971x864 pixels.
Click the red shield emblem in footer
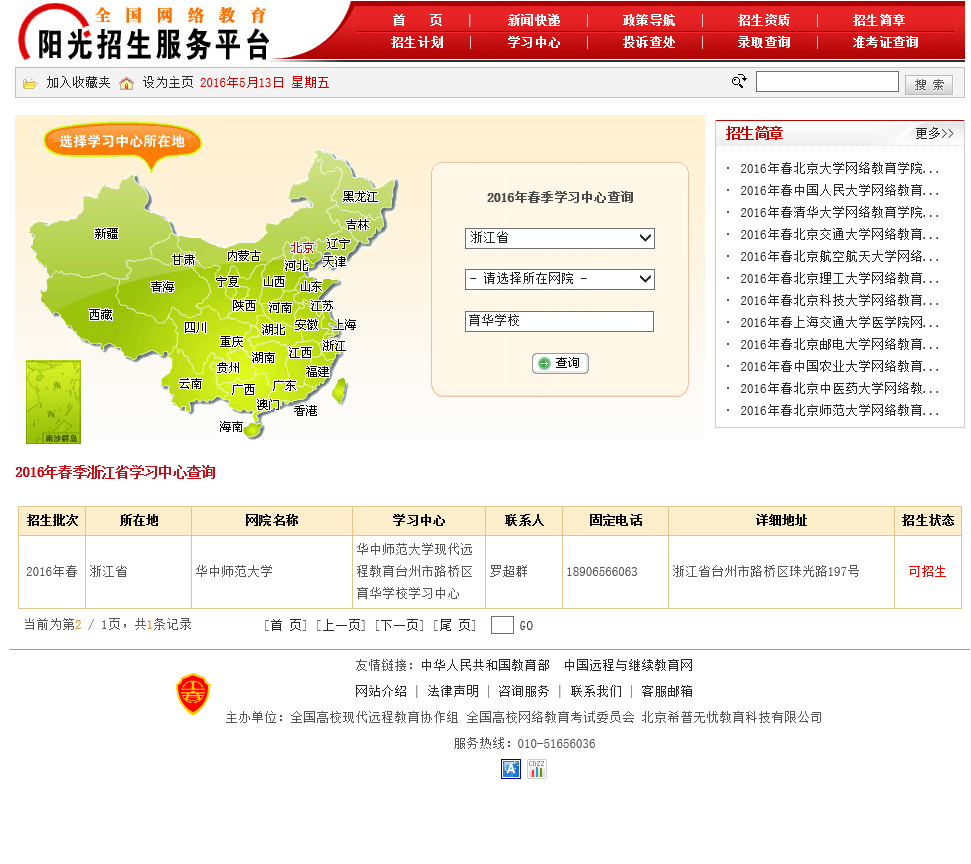[x=193, y=694]
